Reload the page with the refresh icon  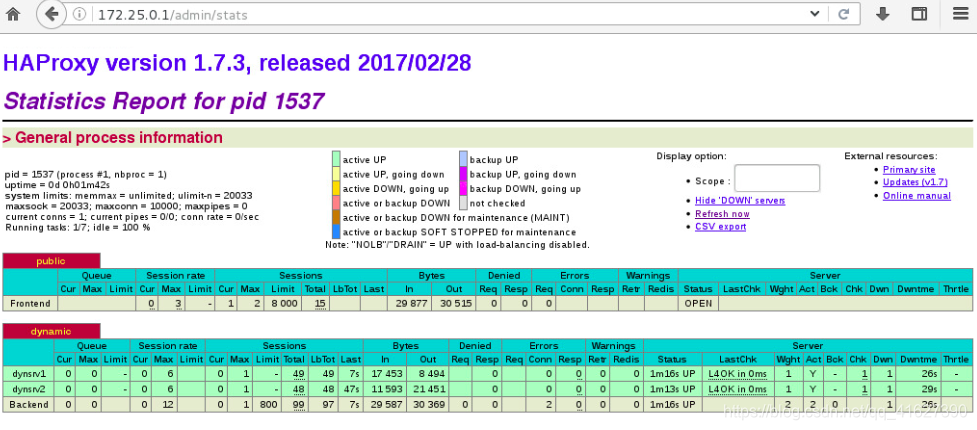point(845,14)
